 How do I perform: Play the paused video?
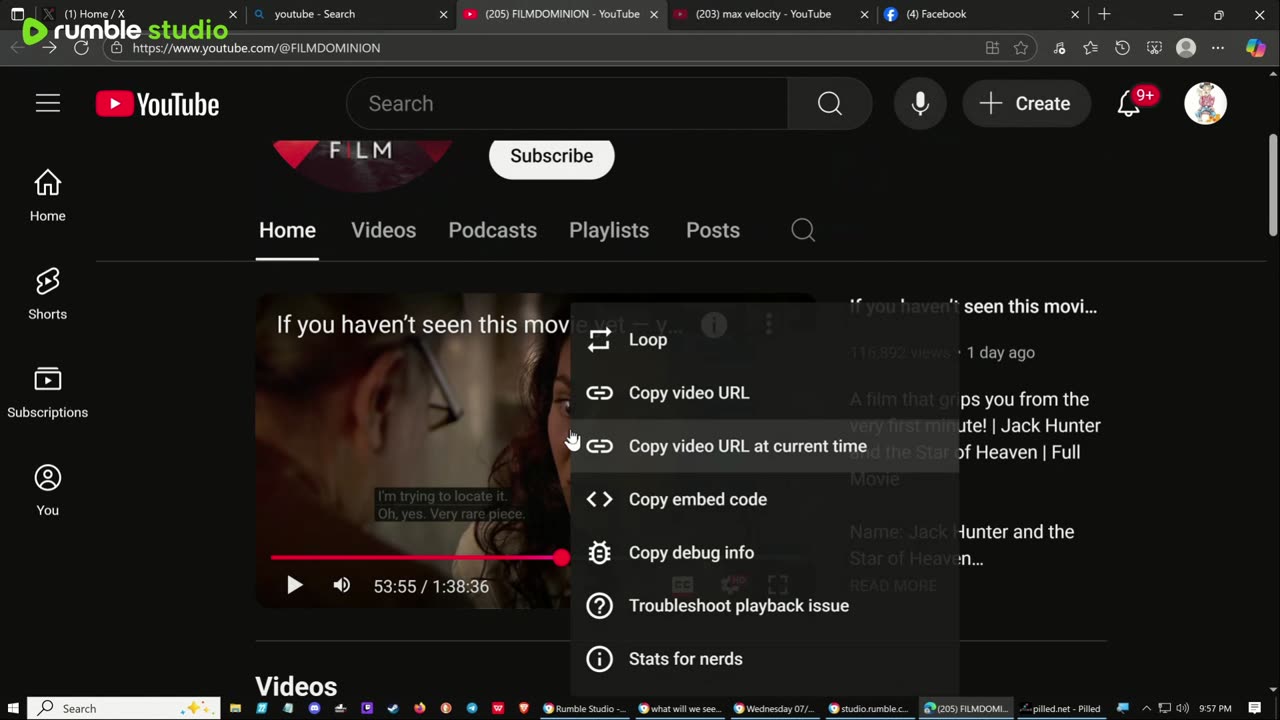pyautogui.click(x=294, y=586)
